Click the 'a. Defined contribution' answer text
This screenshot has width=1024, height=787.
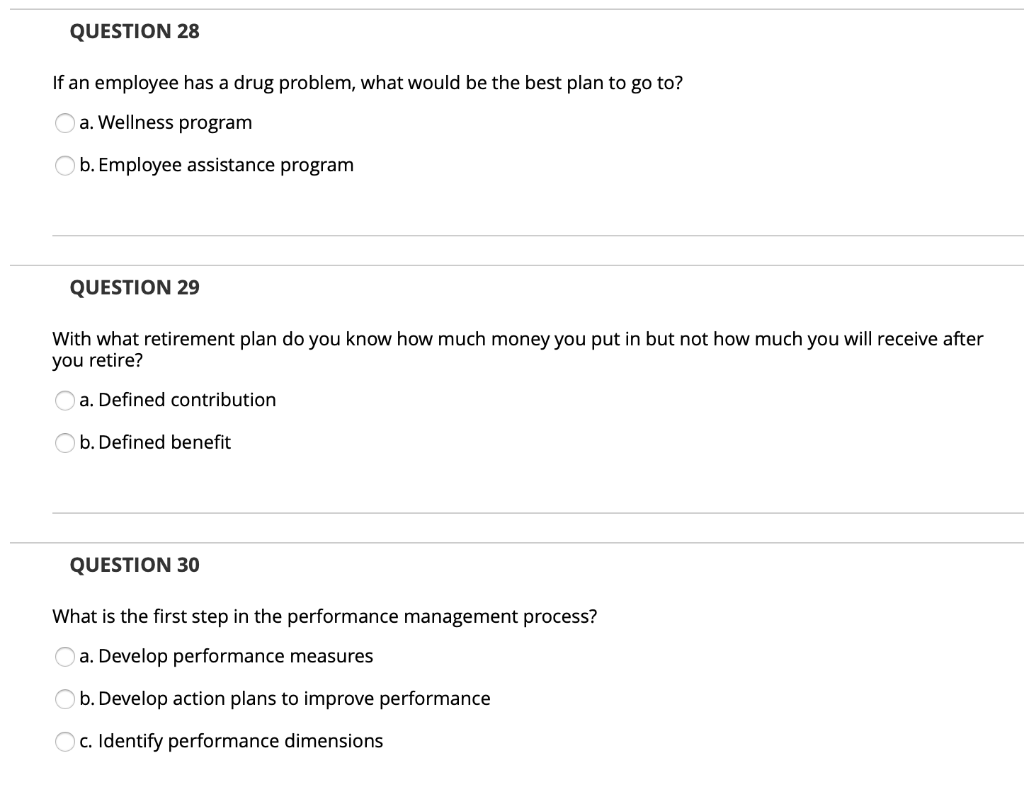click(x=178, y=400)
